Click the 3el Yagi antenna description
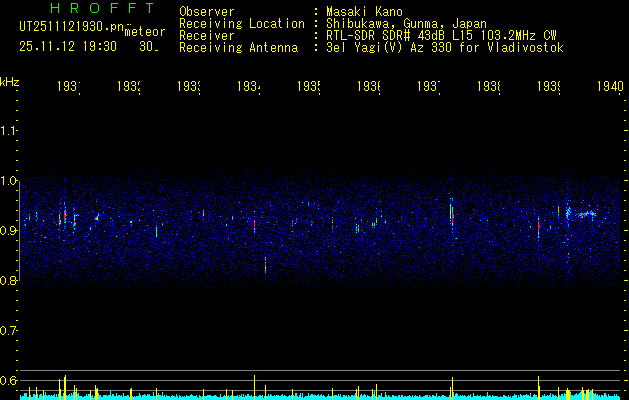Screen dimensions: 629x400 tap(444, 48)
